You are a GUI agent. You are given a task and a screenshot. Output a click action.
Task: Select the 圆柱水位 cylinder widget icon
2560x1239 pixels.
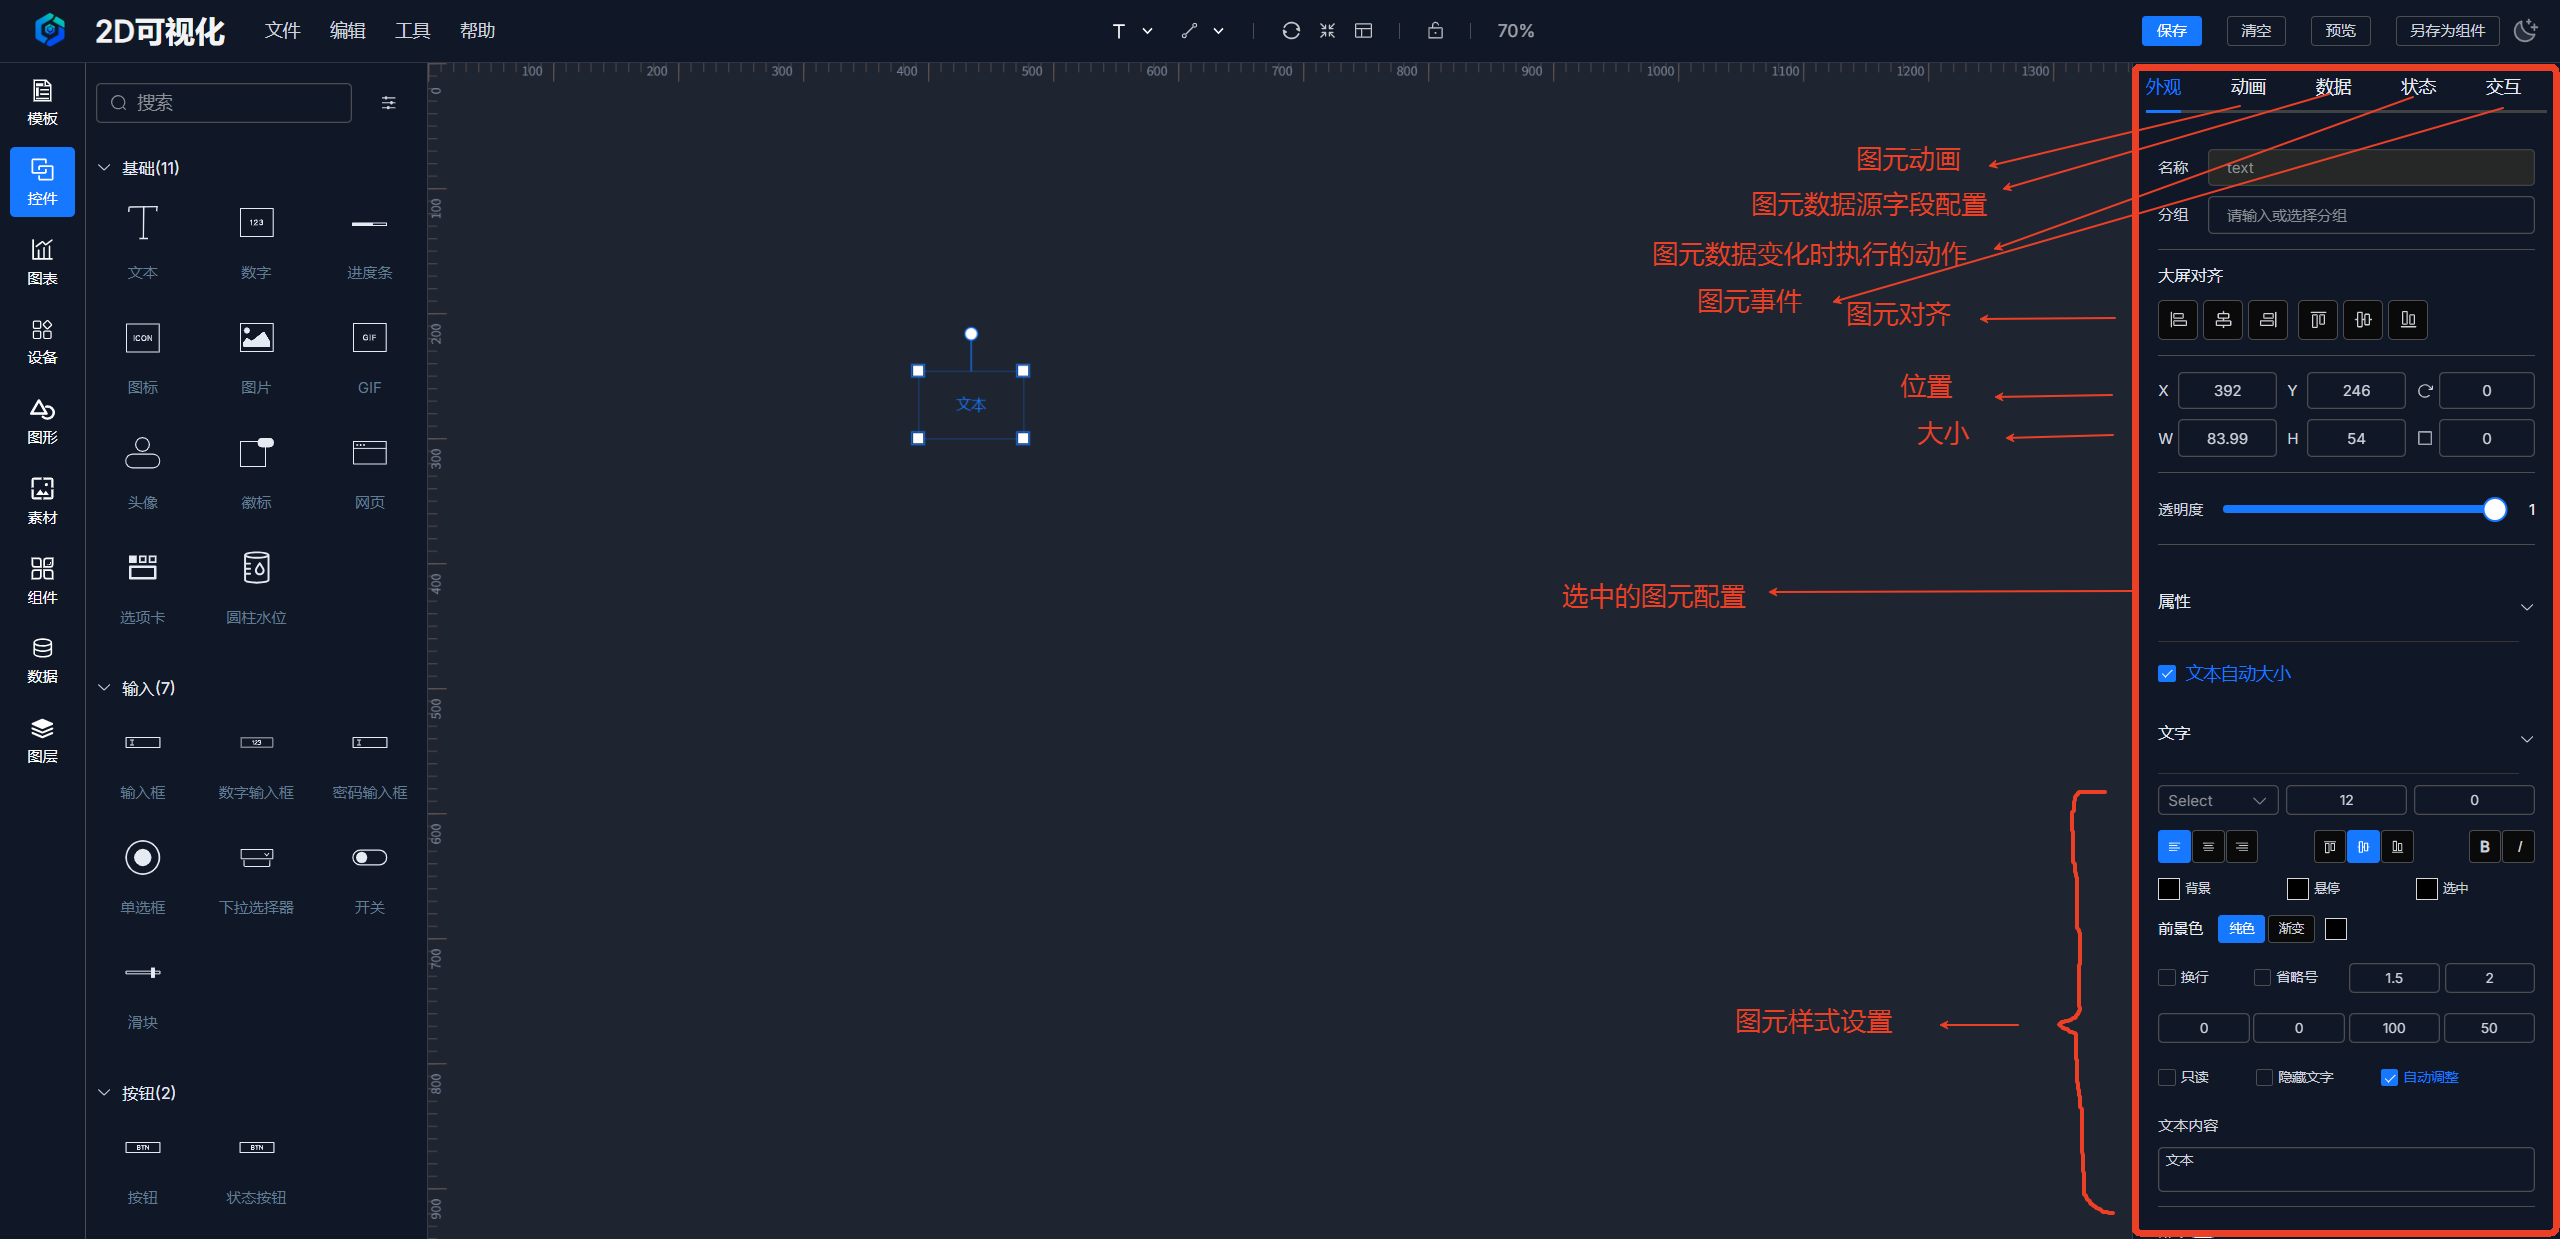[256, 568]
